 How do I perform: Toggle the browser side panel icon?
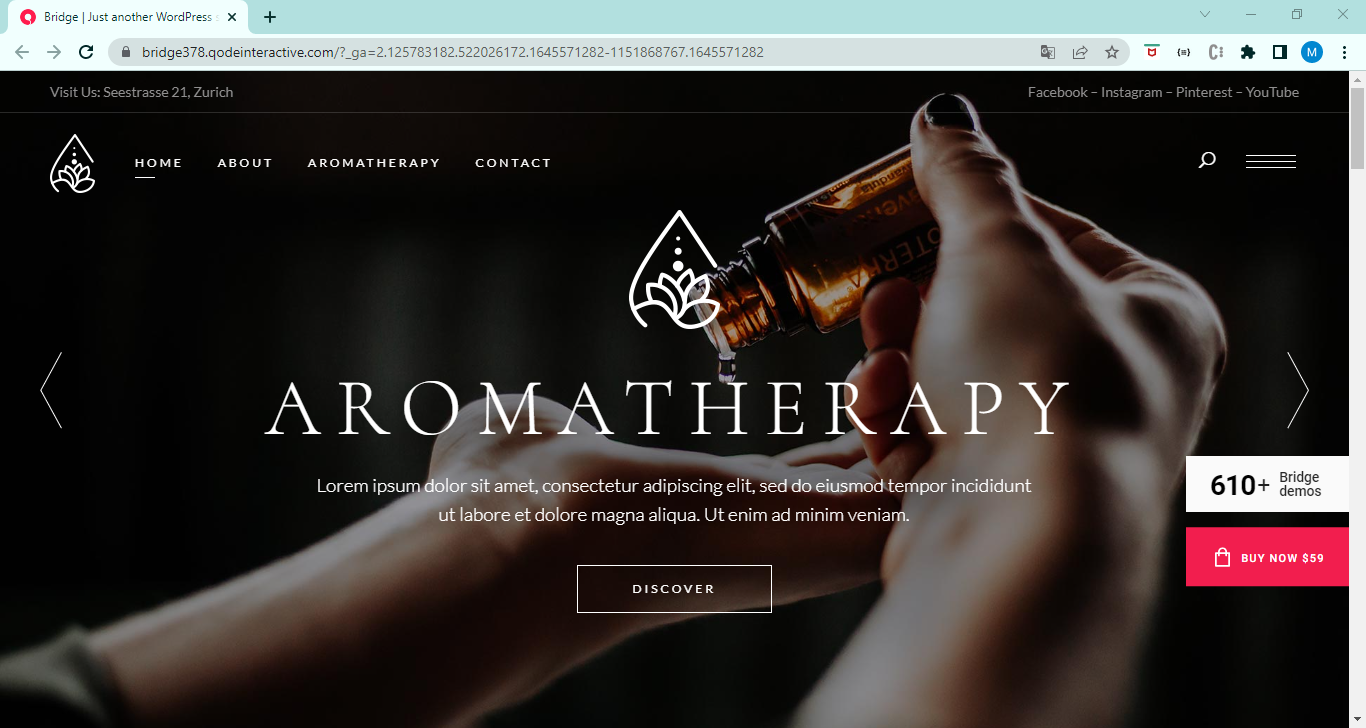pyautogui.click(x=1279, y=52)
